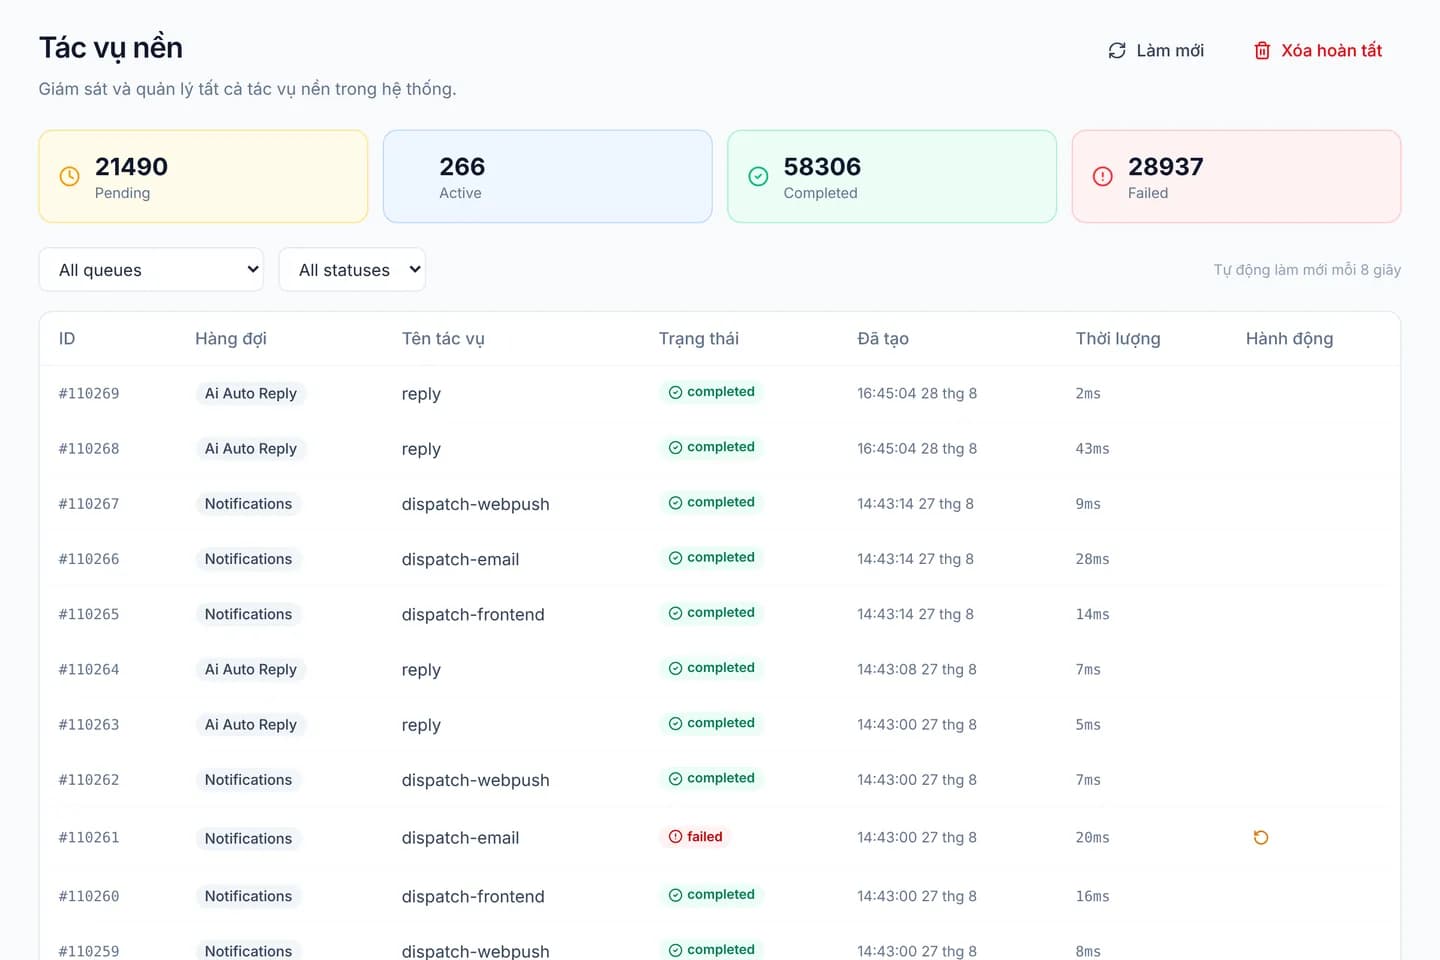Viewport: 1440px width, 960px height.
Task: Click task ID #110266
Action: click(89, 559)
